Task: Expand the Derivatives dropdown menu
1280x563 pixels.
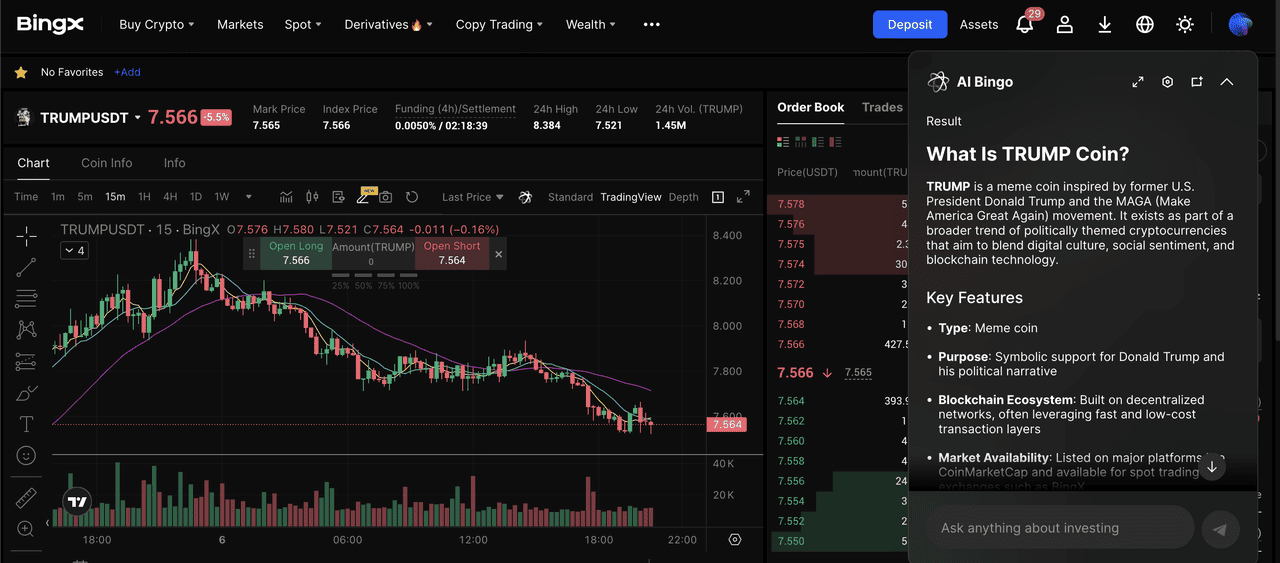Action: [388, 25]
